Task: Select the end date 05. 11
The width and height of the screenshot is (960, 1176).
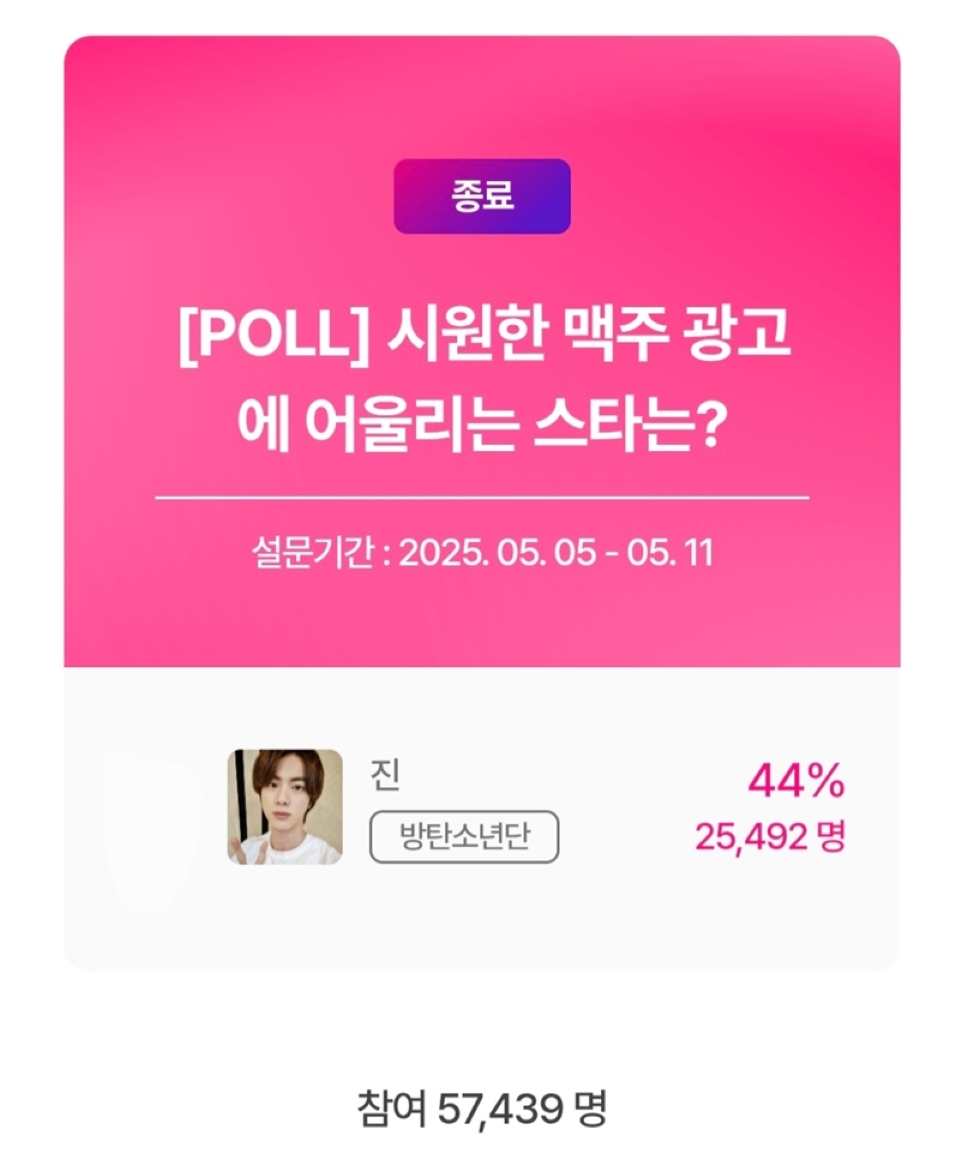Action: pos(670,554)
